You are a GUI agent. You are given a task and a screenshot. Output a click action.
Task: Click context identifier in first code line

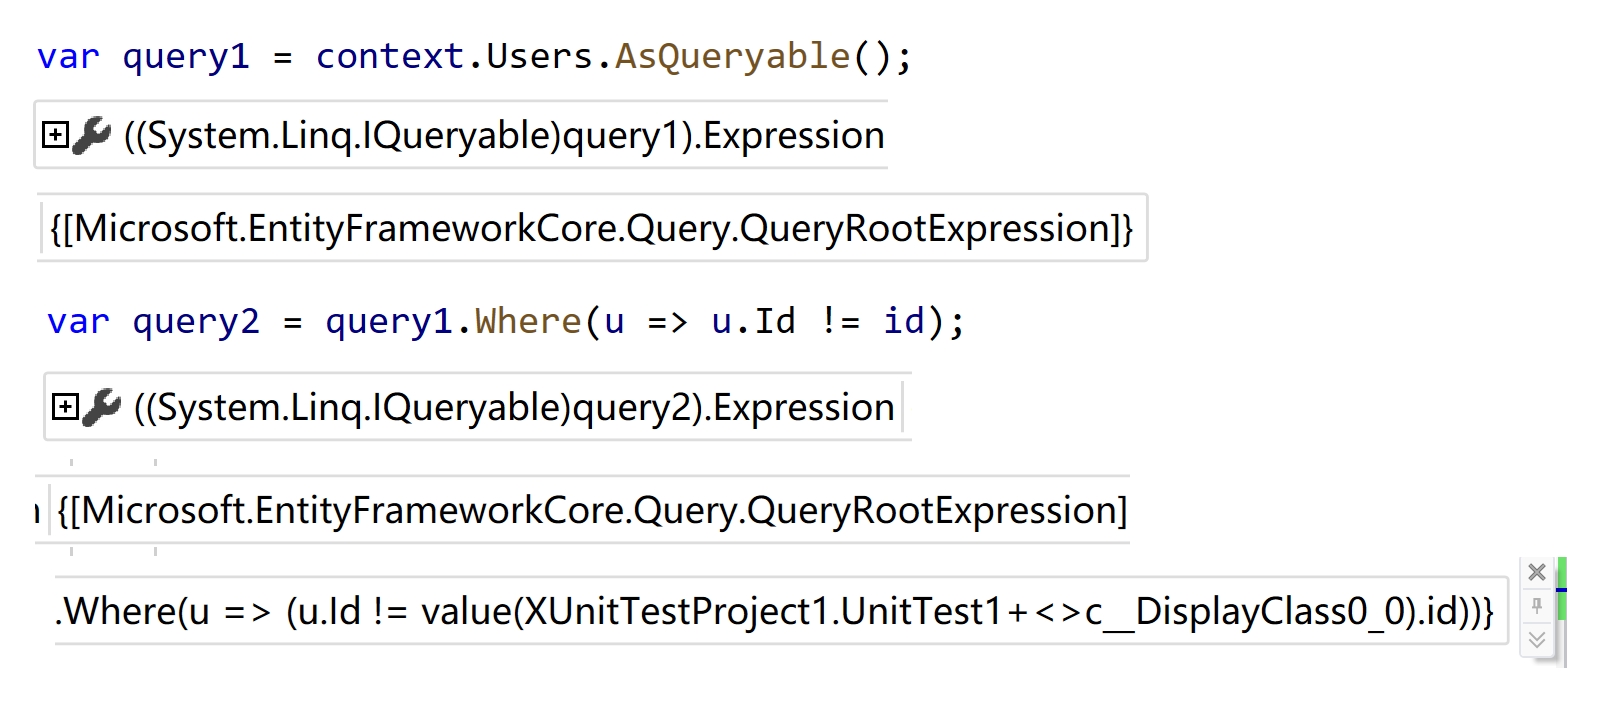pos(390,57)
